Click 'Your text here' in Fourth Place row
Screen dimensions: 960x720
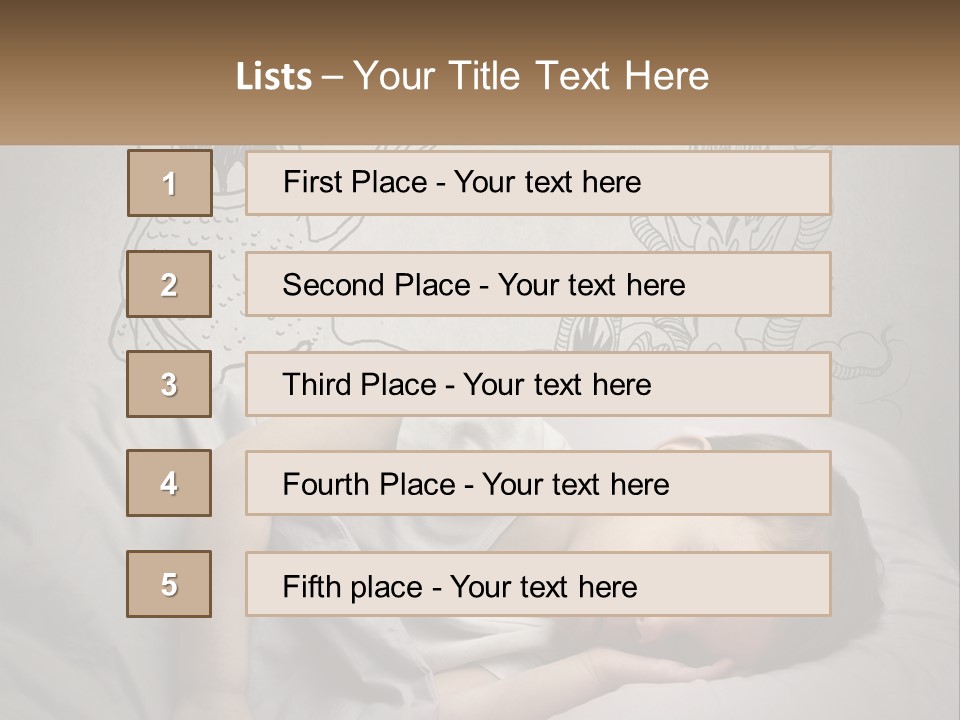tap(575, 485)
